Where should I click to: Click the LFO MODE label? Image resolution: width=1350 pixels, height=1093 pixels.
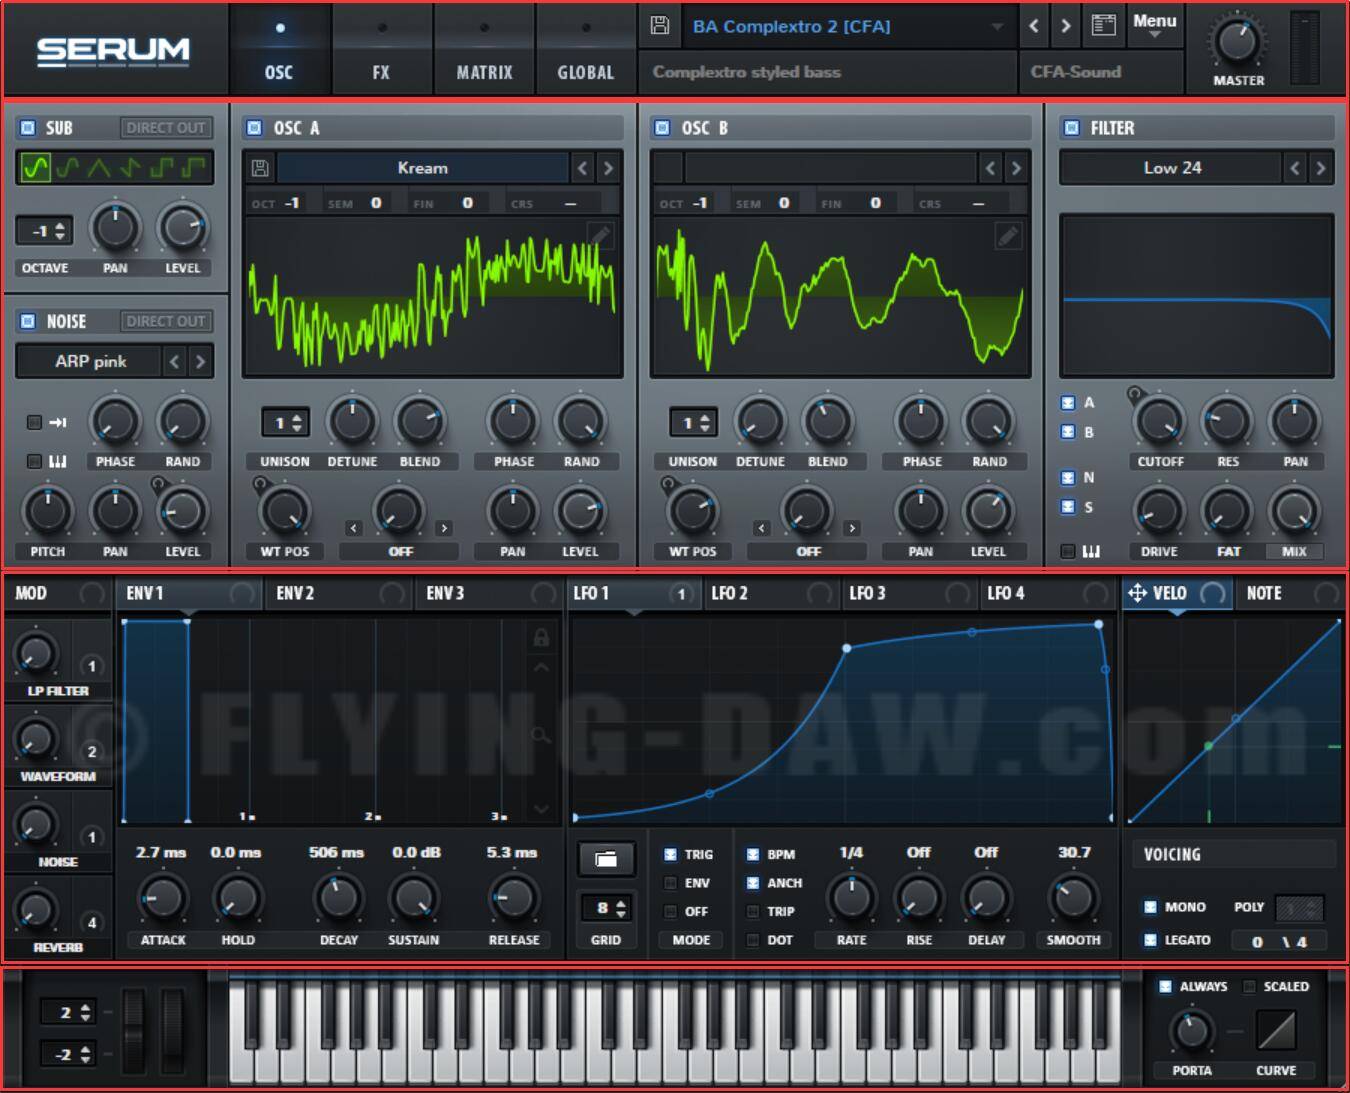coord(691,940)
